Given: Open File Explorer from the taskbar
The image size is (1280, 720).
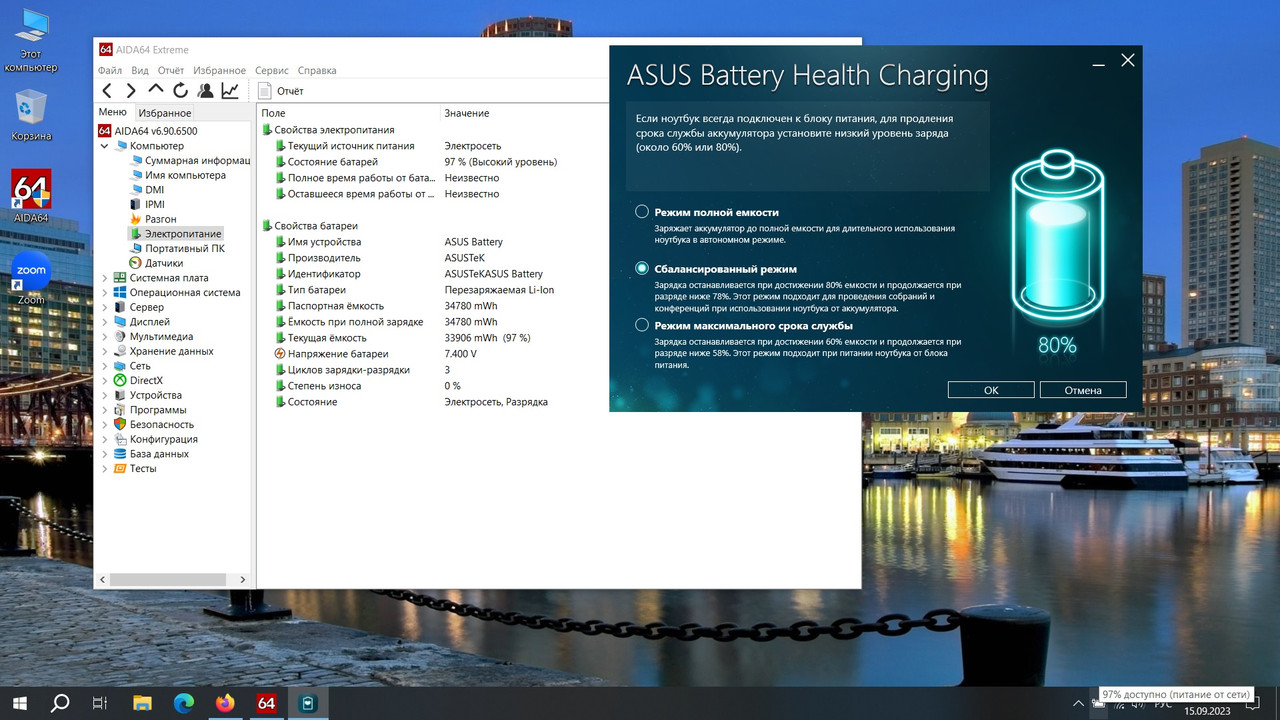Looking at the screenshot, I should tap(142, 703).
